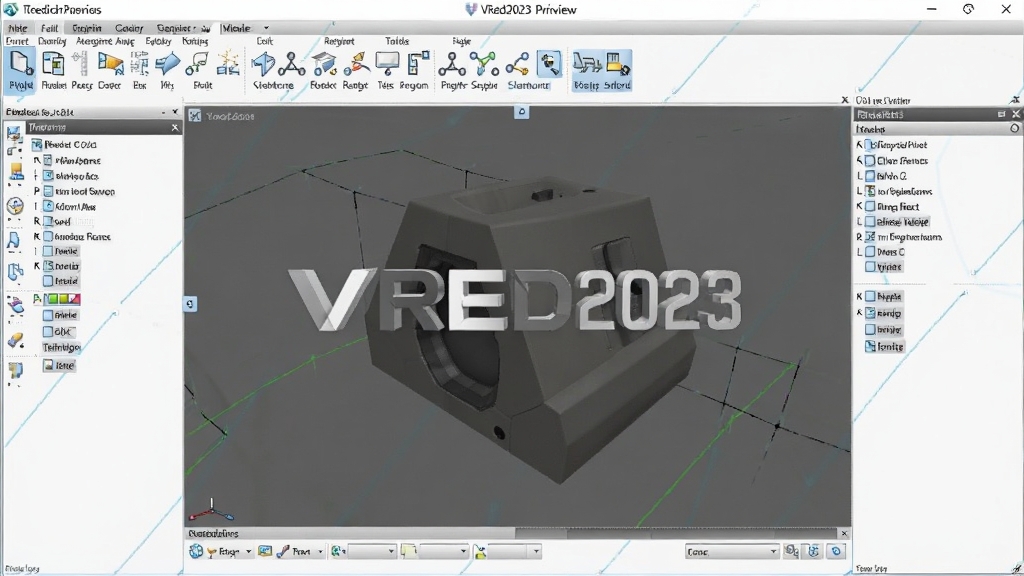Toggle checkbox on 'Dives C' row in right panel
1024x576 pixels.
pos(870,251)
